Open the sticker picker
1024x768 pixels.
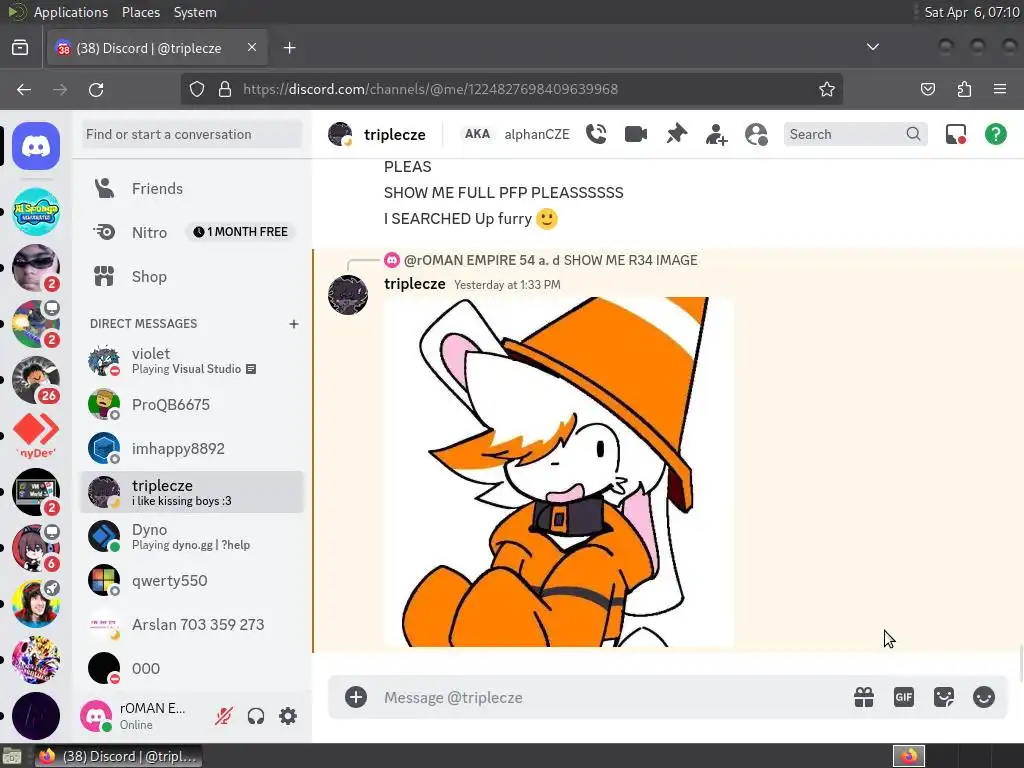click(x=944, y=697)
